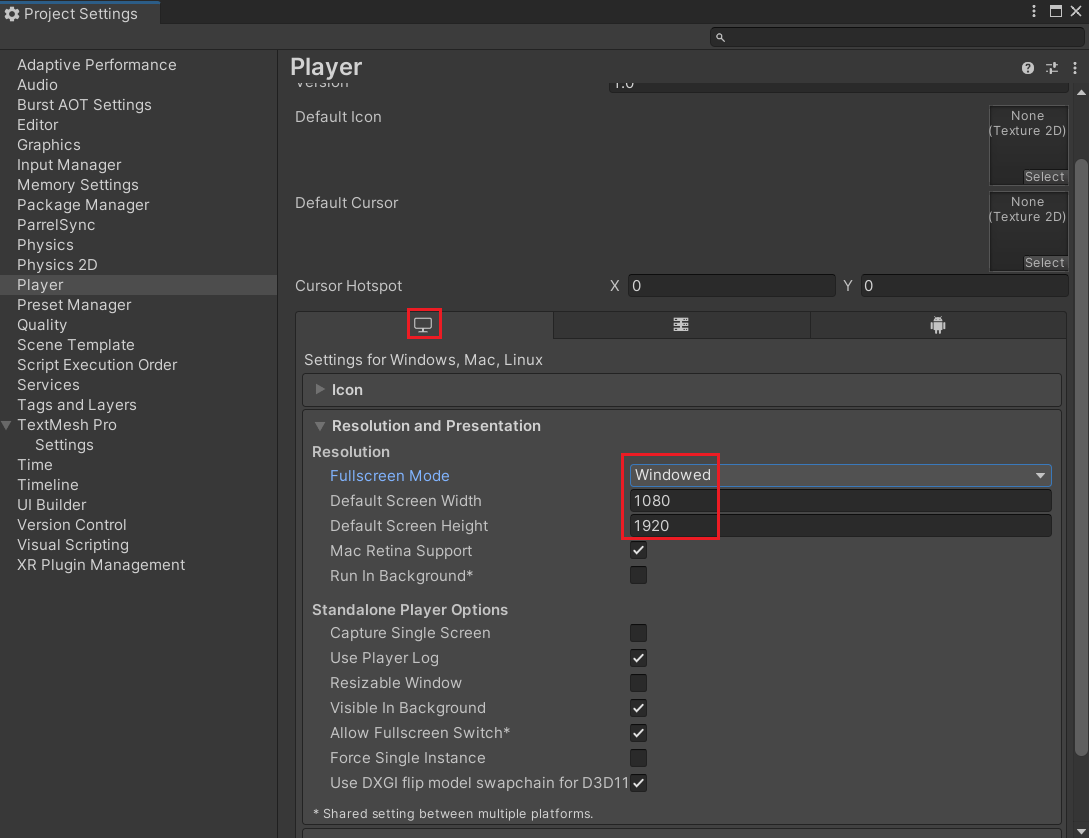
Task: Enable Resizable Window checkbox
Action: (638, 682)
